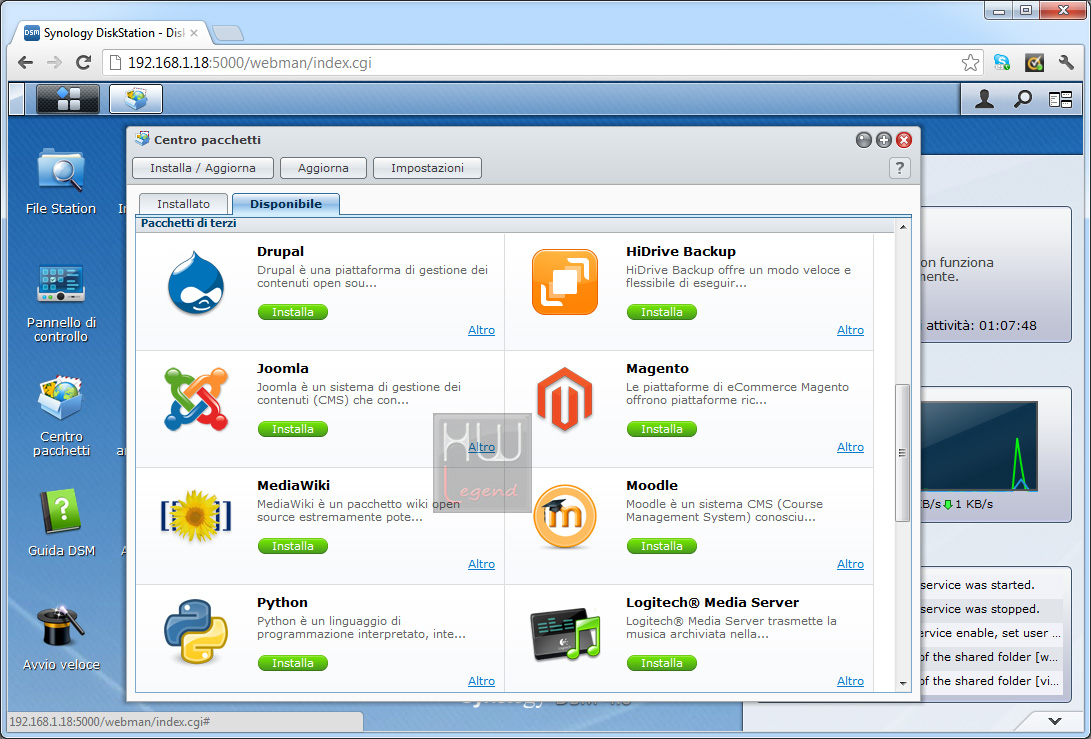Maximize the Centro pacchetti window
This screenshot has width=1091, height=739.
coord(884,140)
